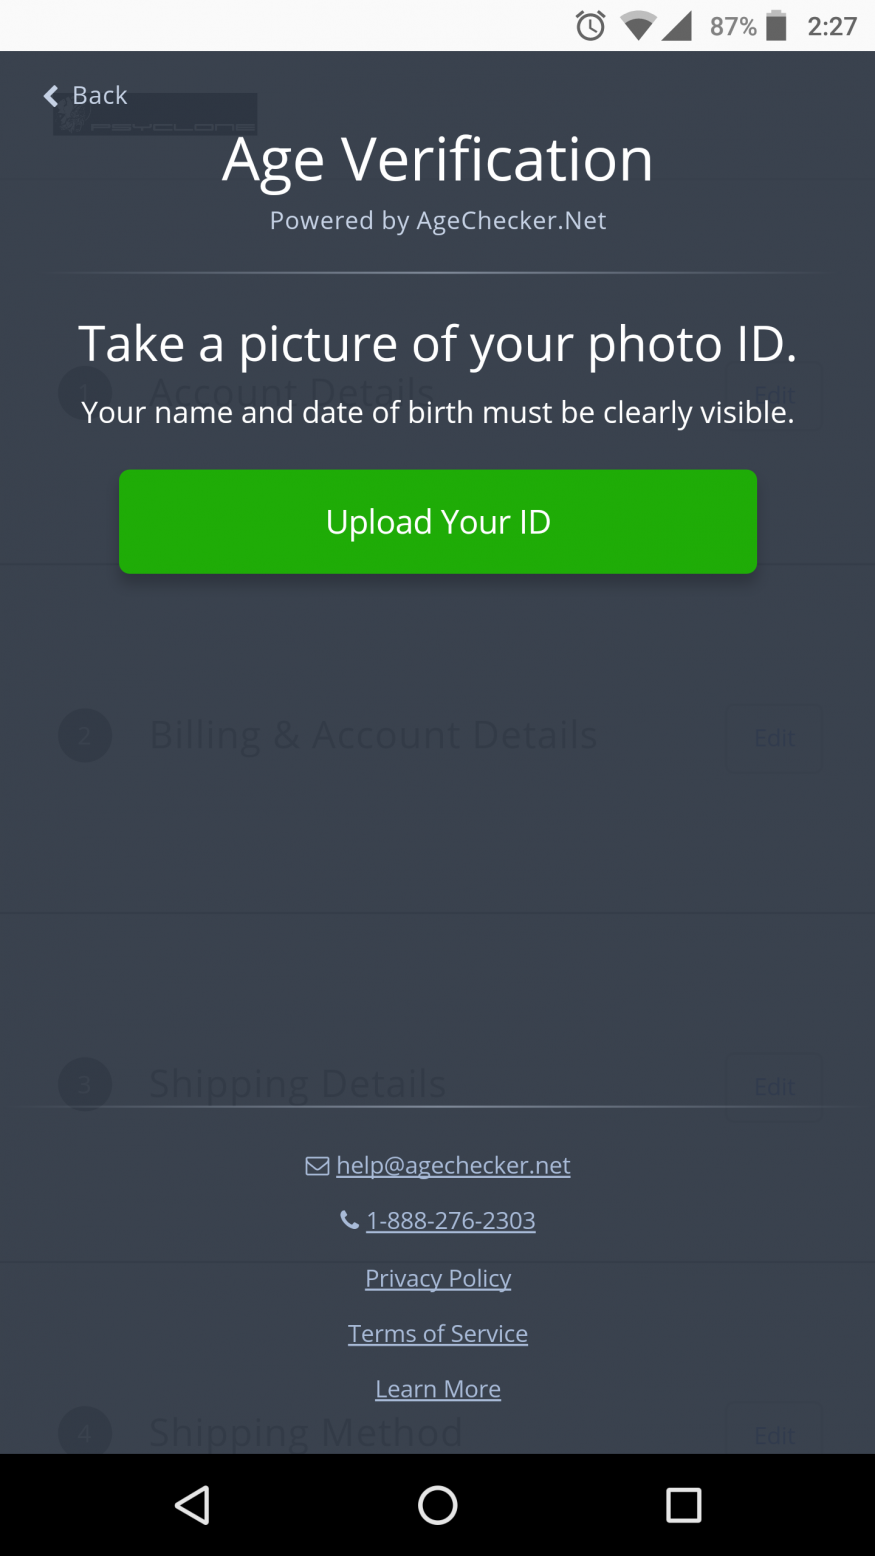Tap the alarm clock status bar icon
The width and height of the screenshot is (875, 1556).
591,26
